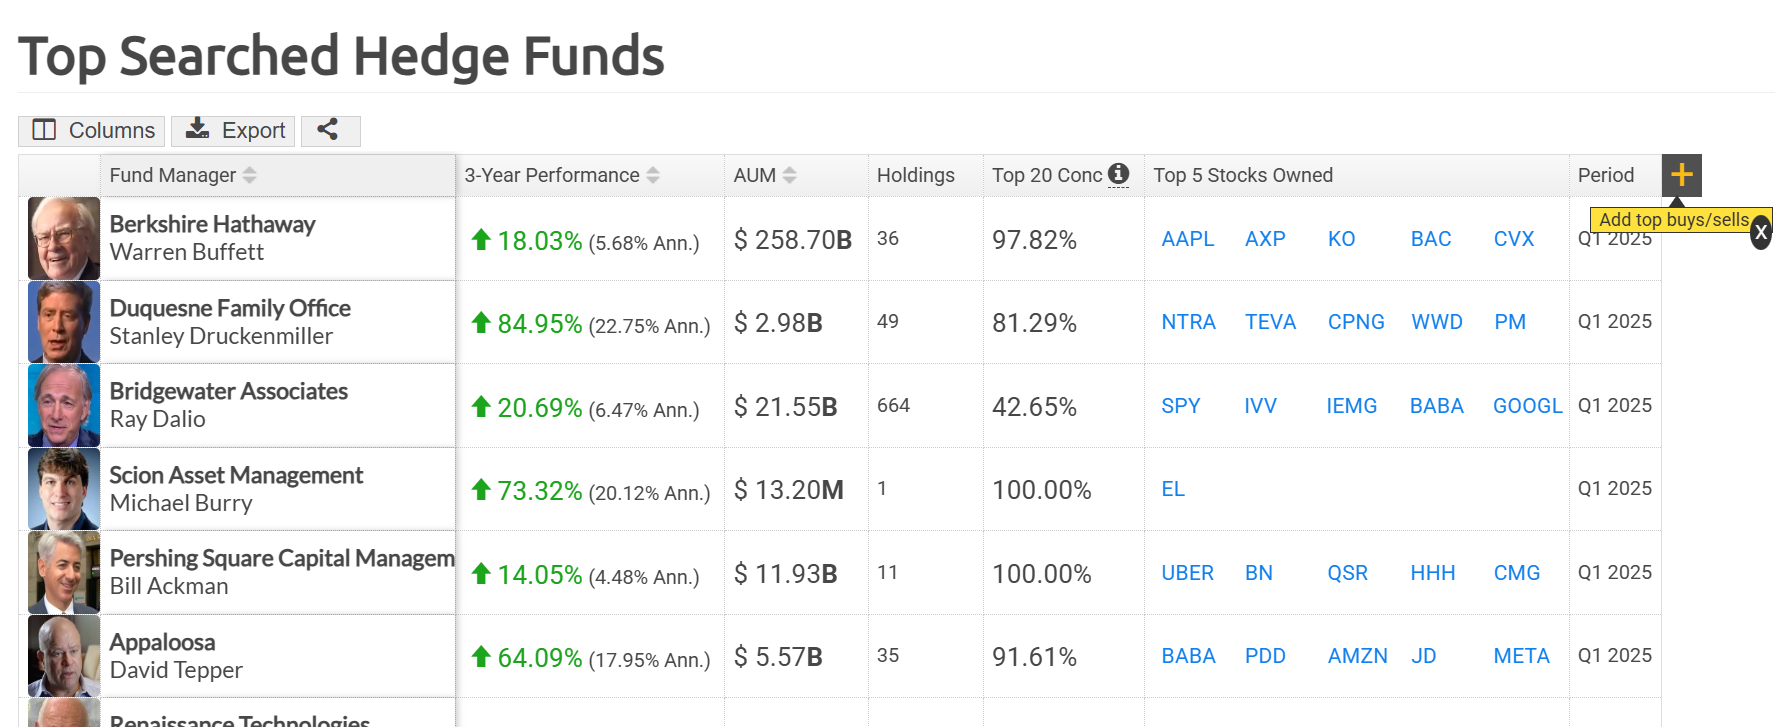This screenshot has height=727, width=1775.
Task: Open the Berkshire Hathaway fund page
Action: coord(212,224)
